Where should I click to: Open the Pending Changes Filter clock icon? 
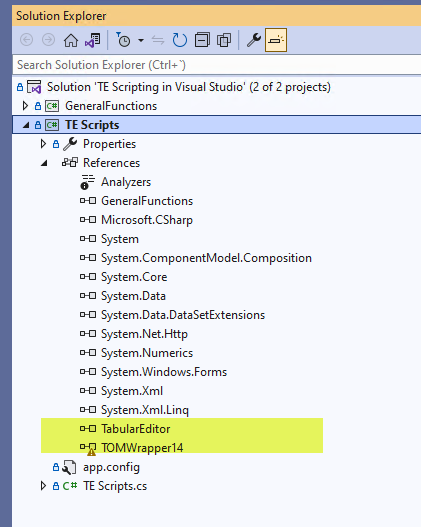(123, 40)
